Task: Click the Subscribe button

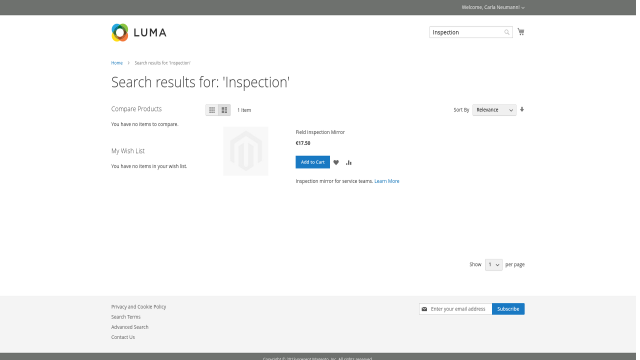Action: [508, 309]
